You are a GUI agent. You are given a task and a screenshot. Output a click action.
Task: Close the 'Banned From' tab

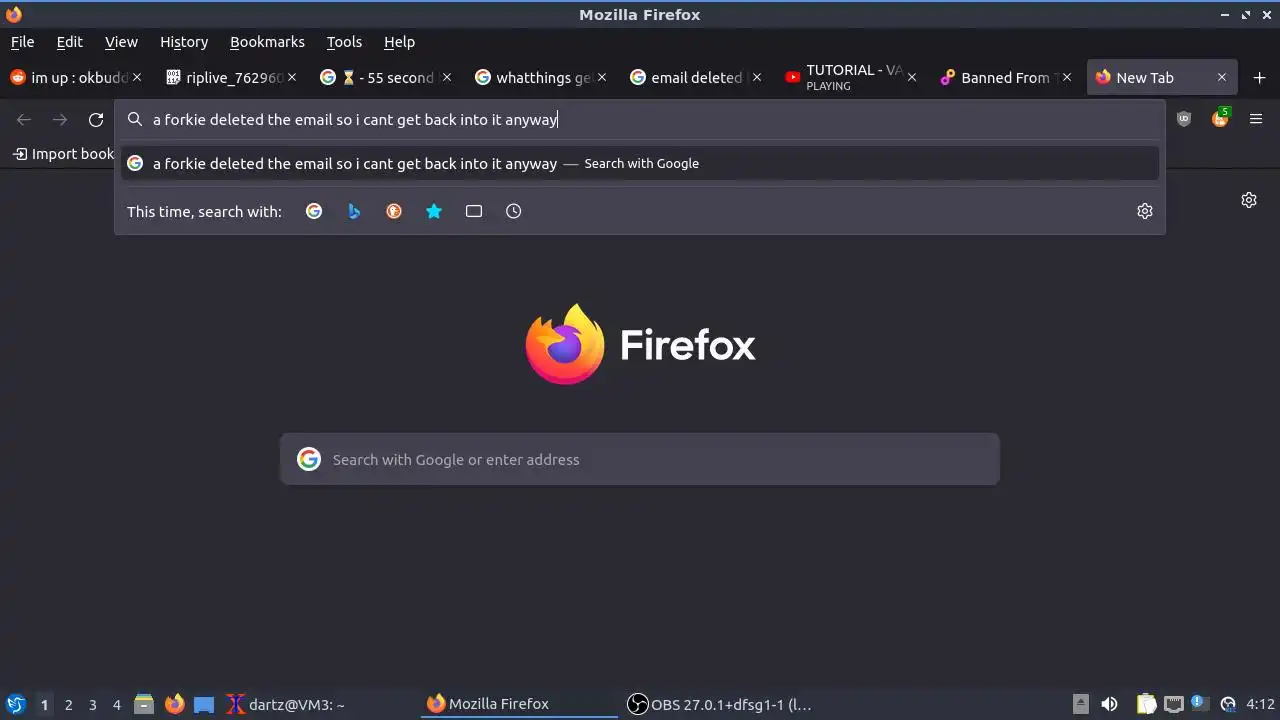pyautogui.click(x=1067, y=77)
